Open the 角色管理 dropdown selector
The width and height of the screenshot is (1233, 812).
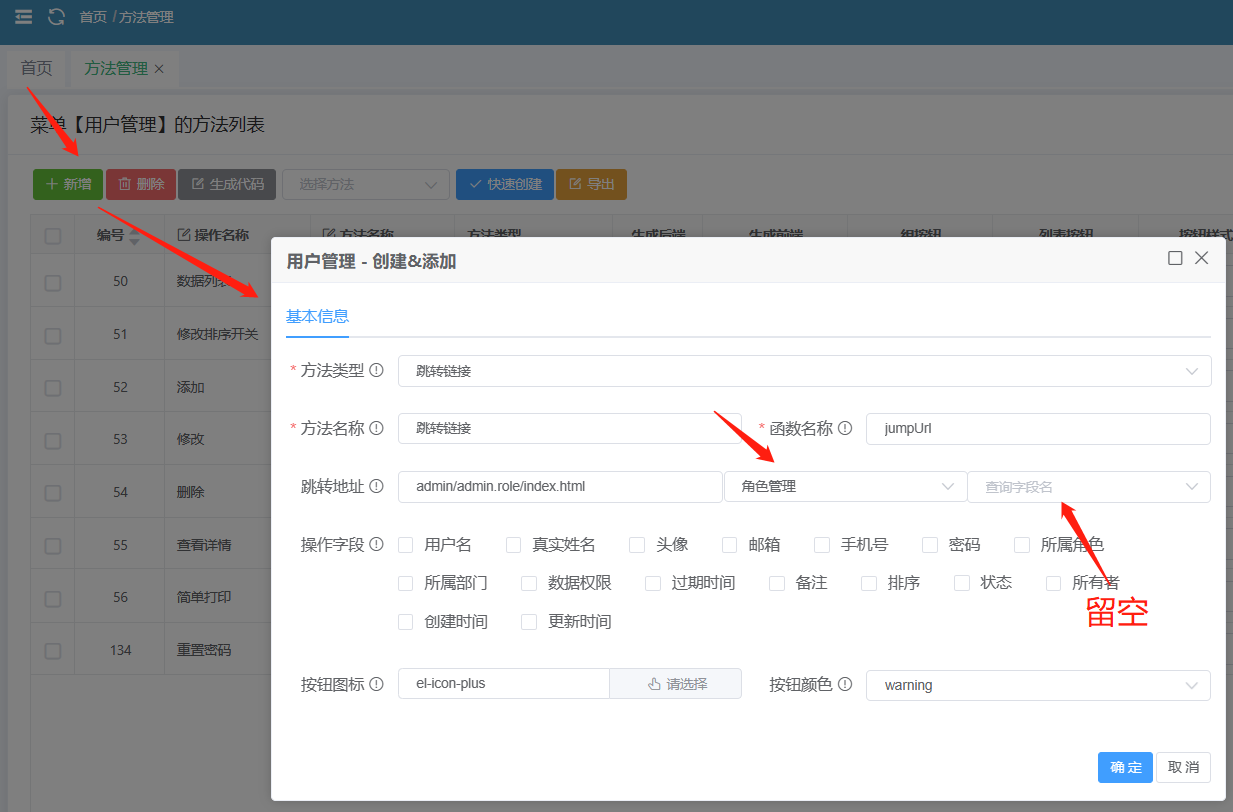pos(845,487)
